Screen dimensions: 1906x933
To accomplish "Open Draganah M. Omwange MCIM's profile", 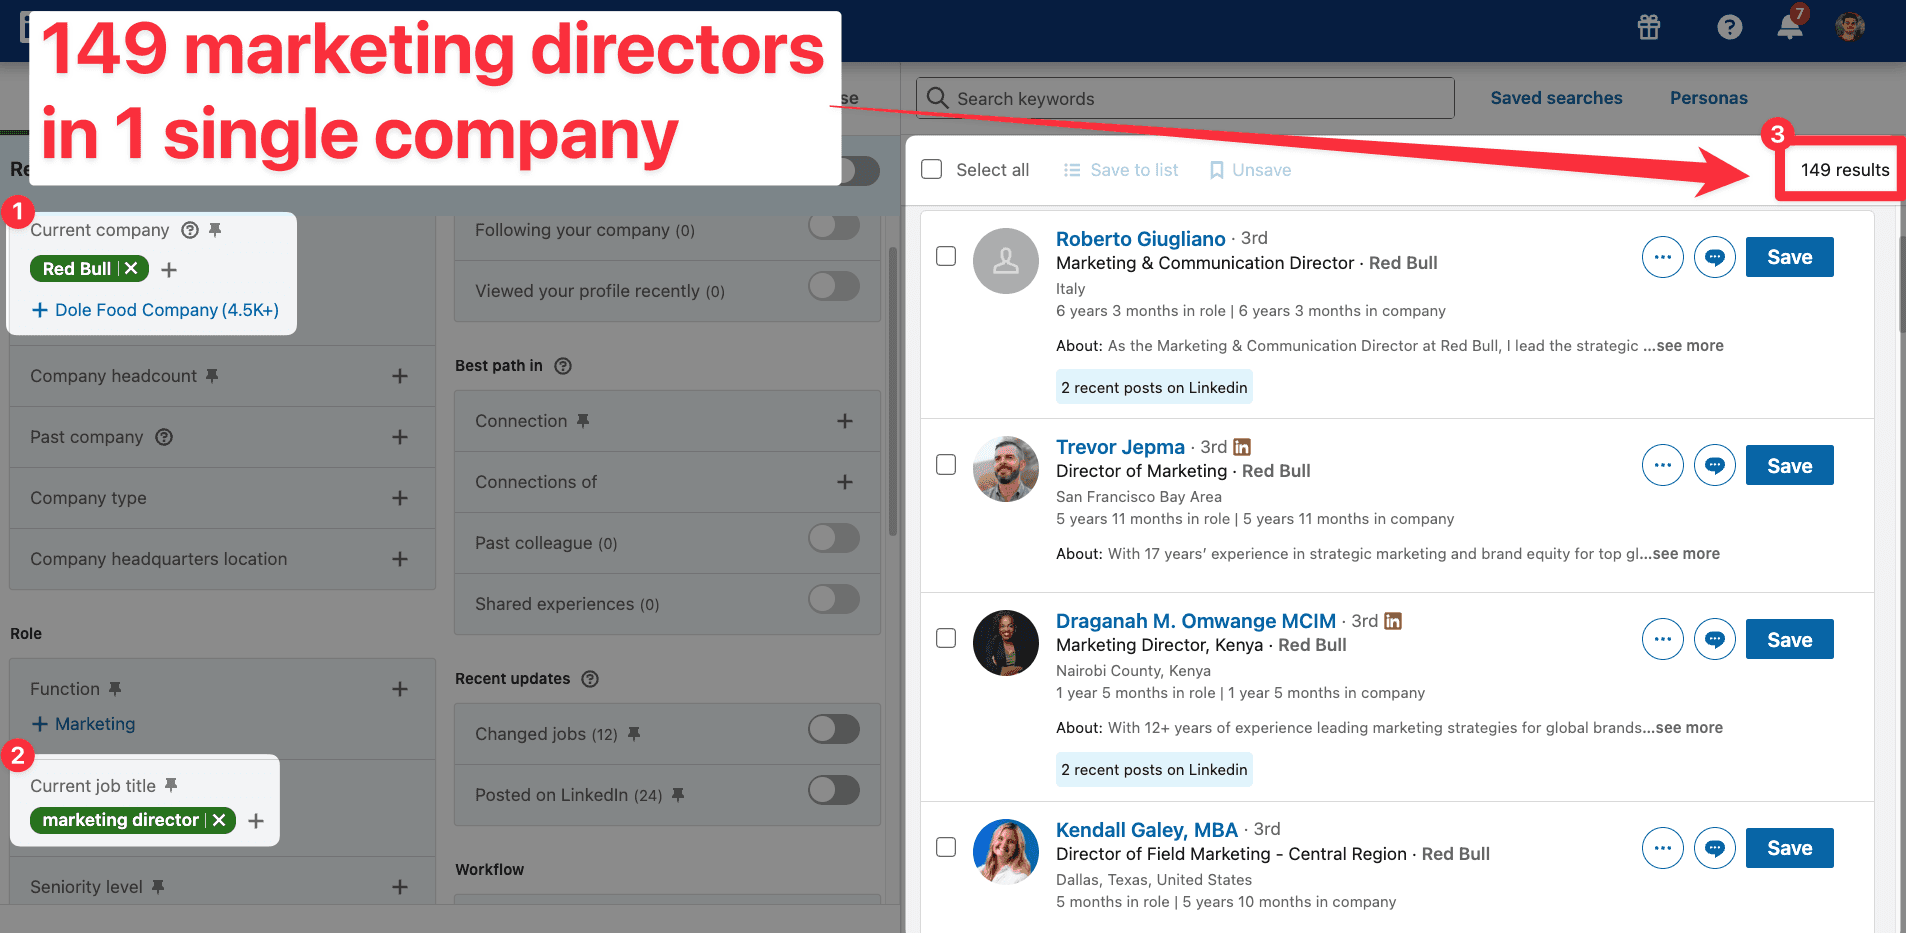I will (x=1196, y=621).
